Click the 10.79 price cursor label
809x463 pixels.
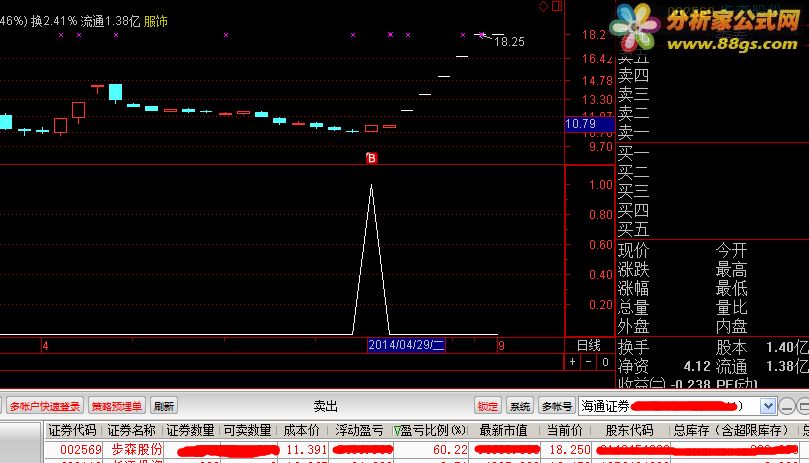(589, 124)
